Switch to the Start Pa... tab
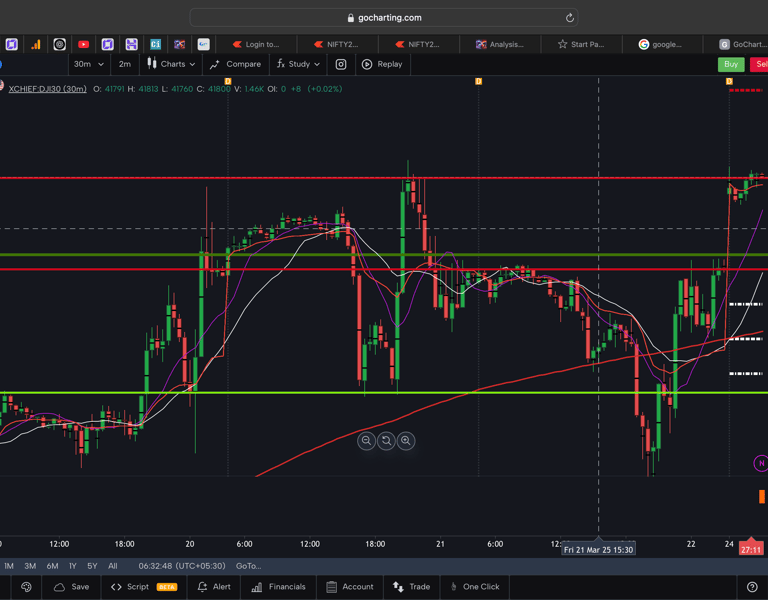768x600 pixels. [581, 44]
